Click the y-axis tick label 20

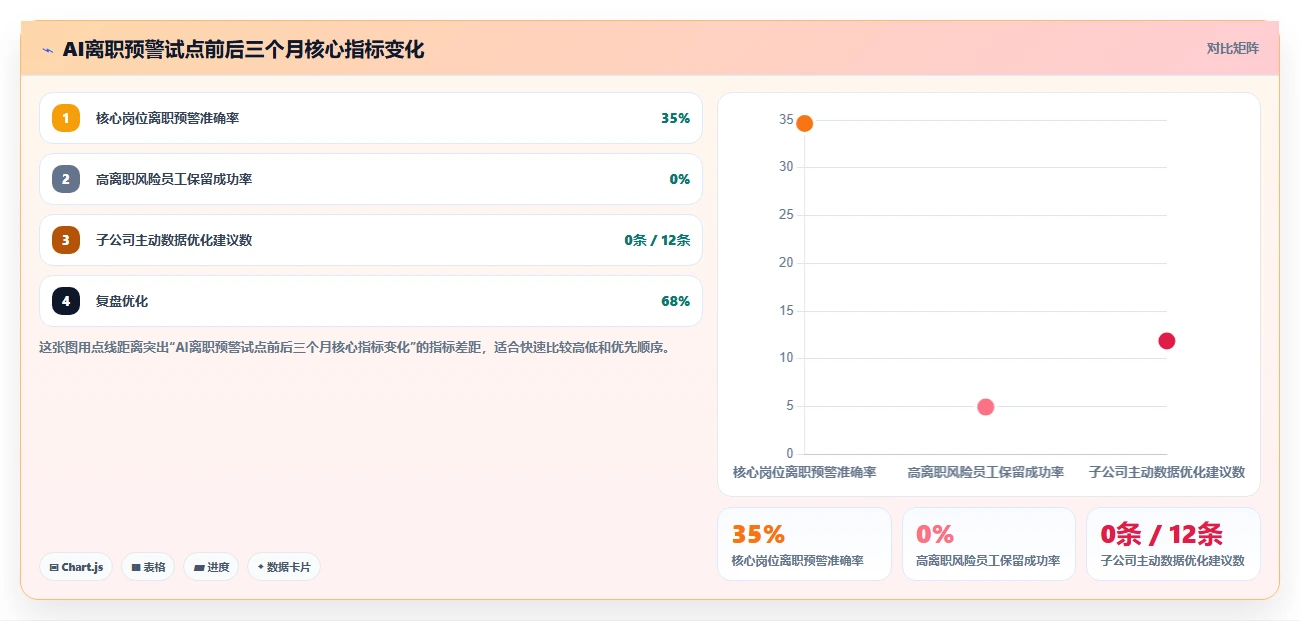(786, 263)
